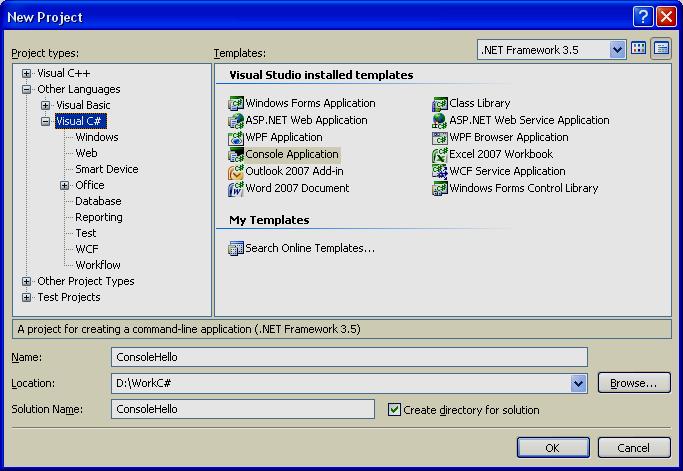Click OK to create project
683x471 pixels.
coord(553,448)
